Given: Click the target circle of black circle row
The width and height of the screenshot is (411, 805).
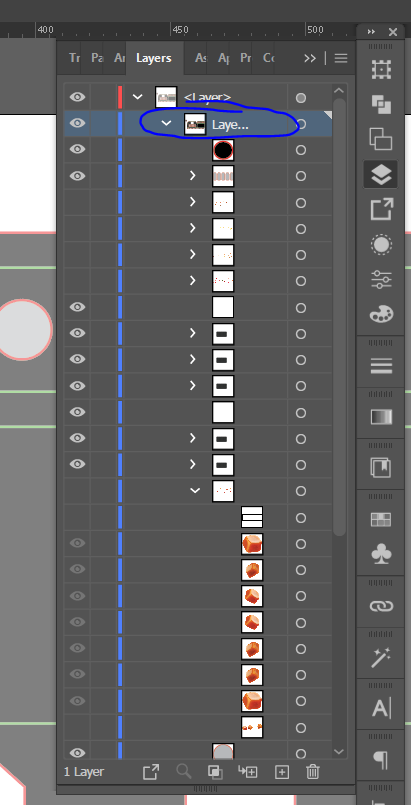Looking at the screenshot, I should (x=301, y=150).
